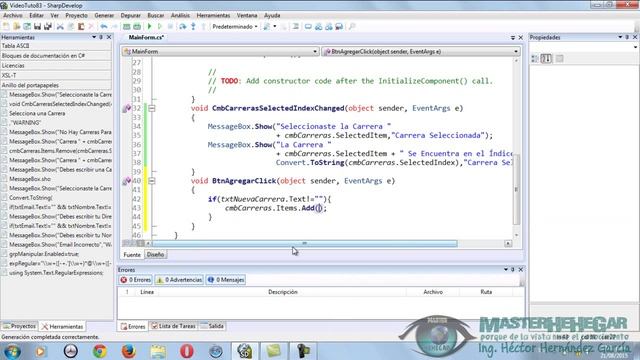Switch Propiedades to alphabetical view
The image size is (640, 360).
(546, 59)
